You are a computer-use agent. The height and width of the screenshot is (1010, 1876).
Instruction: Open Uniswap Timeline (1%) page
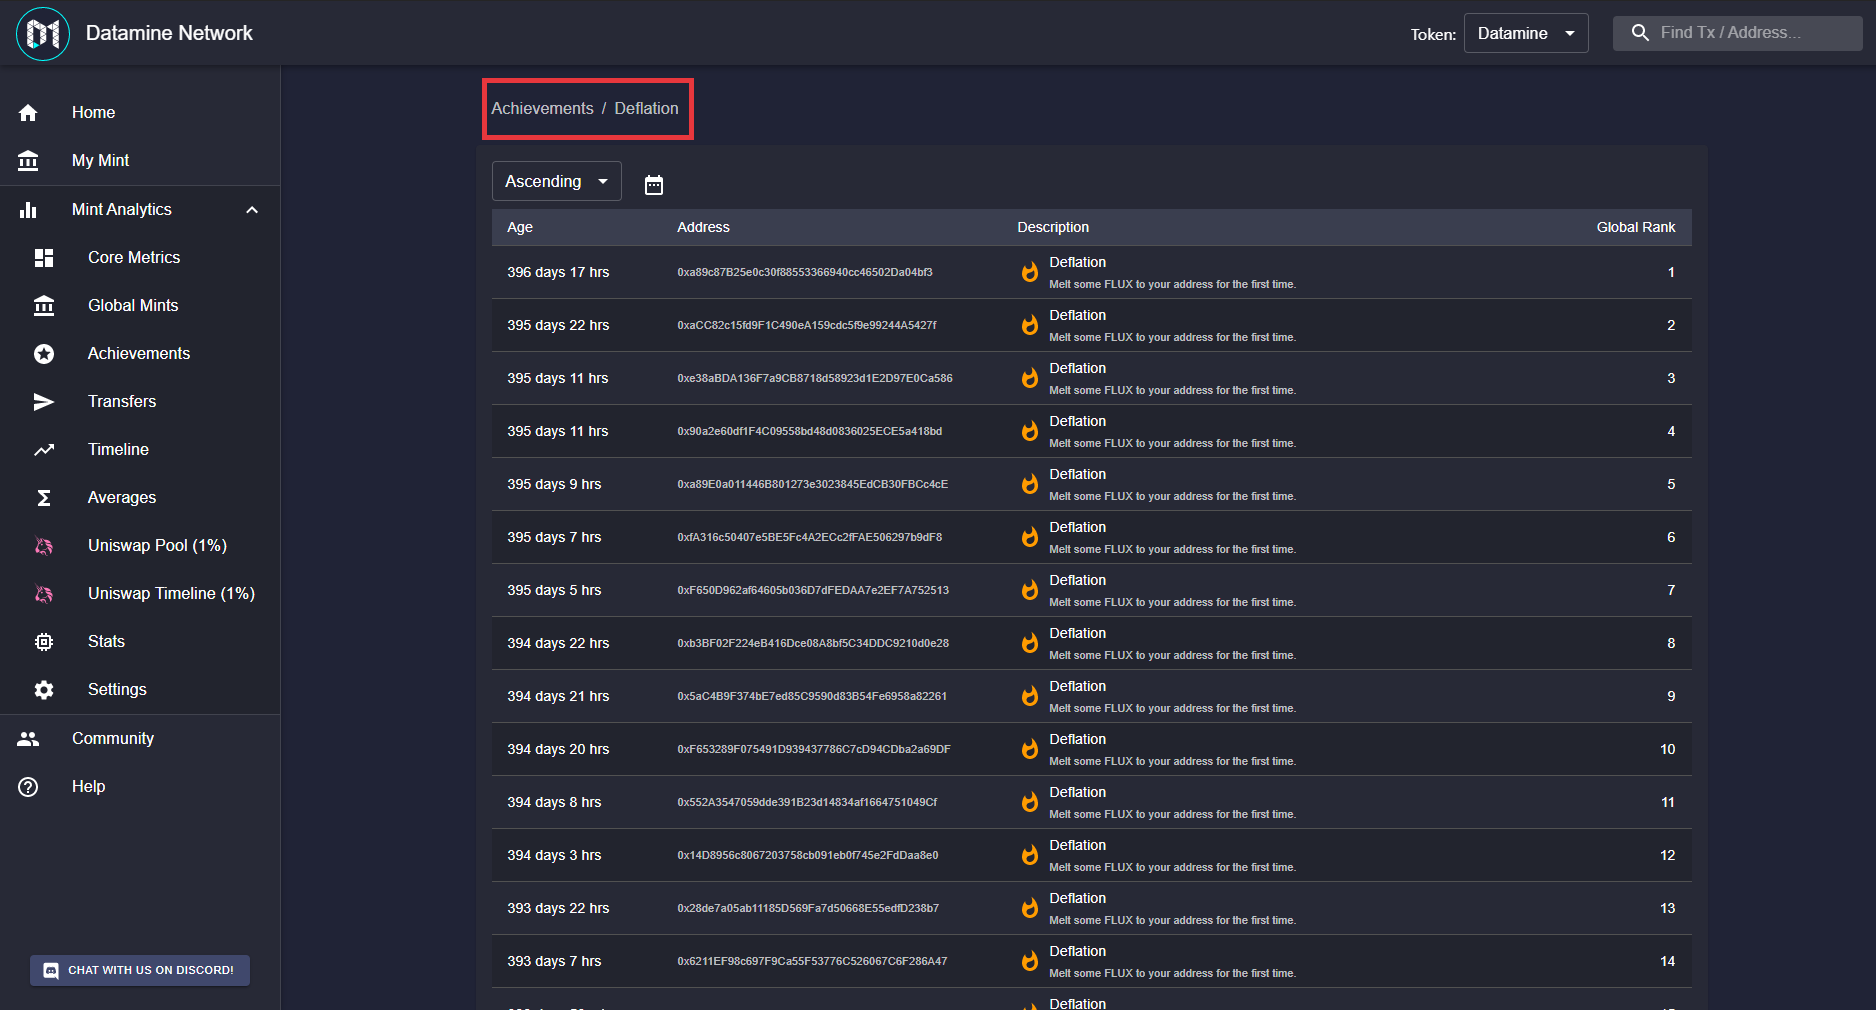(140, 594)
